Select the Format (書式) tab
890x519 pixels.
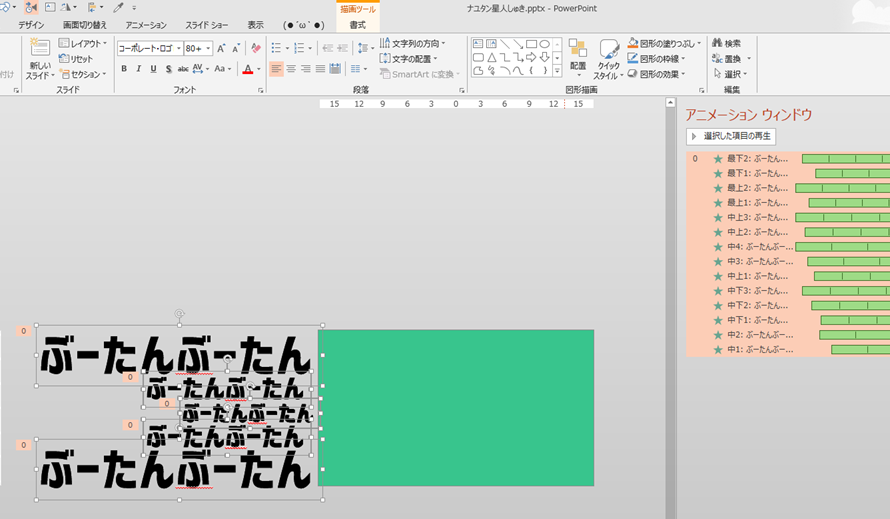tap(358, 25)
